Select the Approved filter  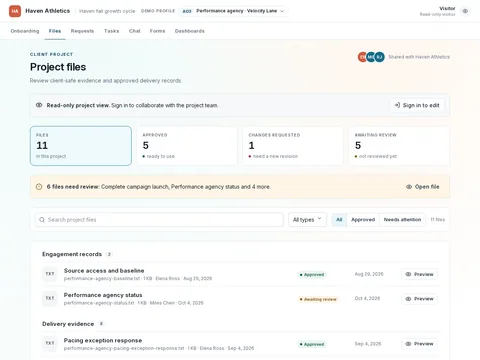[363, 220]
